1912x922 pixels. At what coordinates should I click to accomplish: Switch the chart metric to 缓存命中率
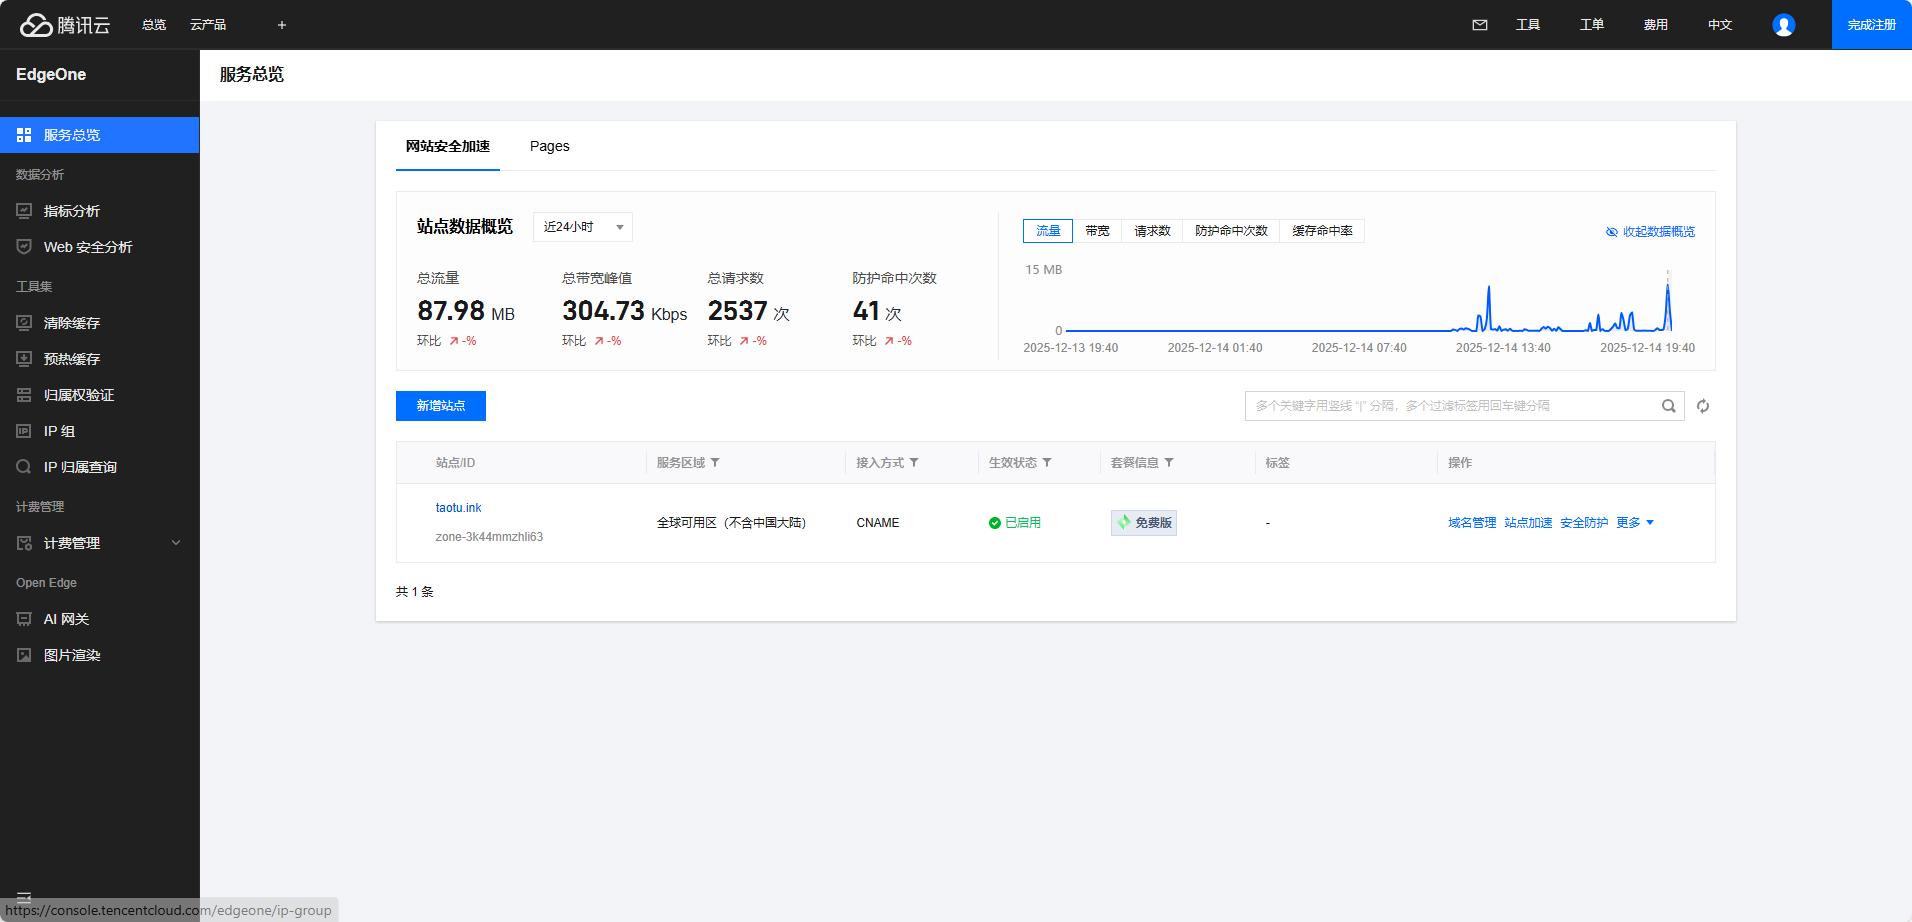tap(1321, 230)
